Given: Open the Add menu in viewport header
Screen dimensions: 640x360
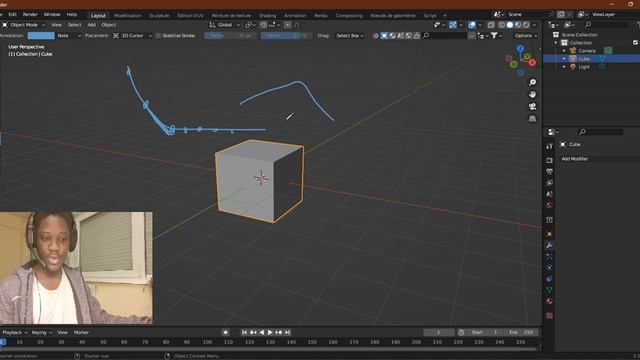Looking at the screenshot, I should 91,25.
